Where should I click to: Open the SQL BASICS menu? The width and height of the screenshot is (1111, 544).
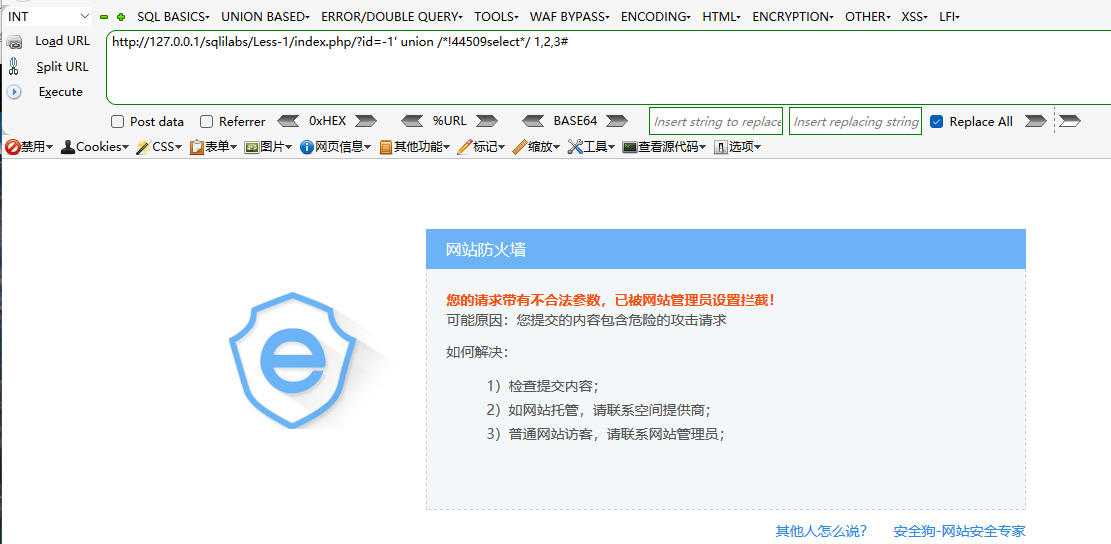174,17
